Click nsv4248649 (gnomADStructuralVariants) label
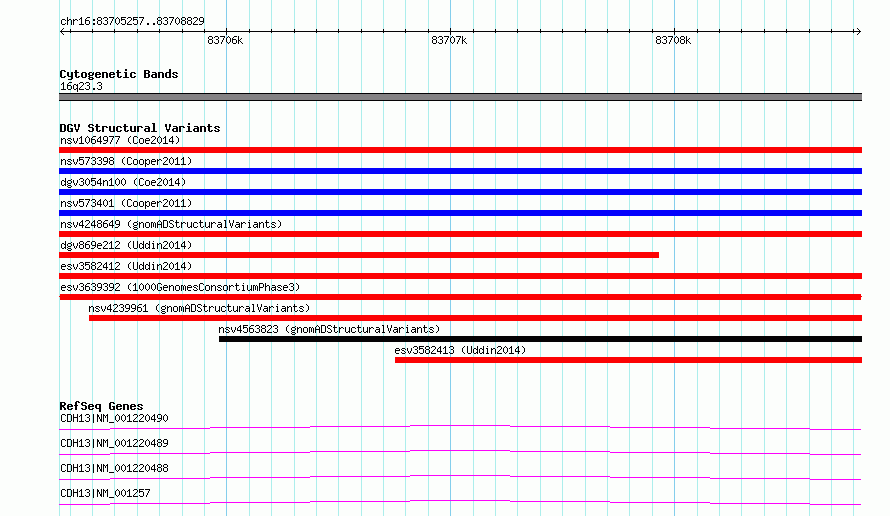Image resolution: width=890 pixels, height=516 pixels. coord(171,224)
